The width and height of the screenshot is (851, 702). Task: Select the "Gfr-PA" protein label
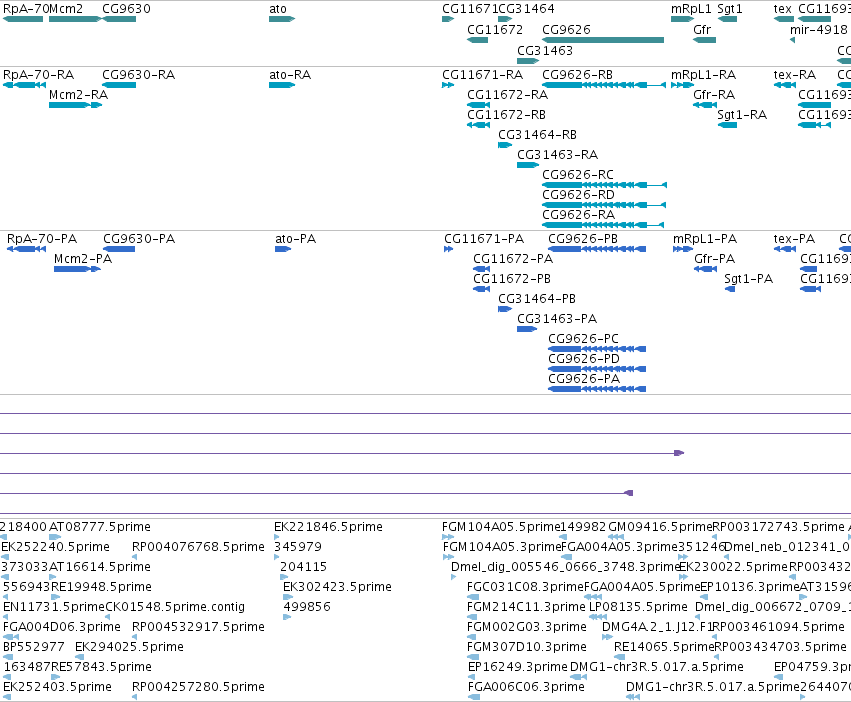coord(714,258)
